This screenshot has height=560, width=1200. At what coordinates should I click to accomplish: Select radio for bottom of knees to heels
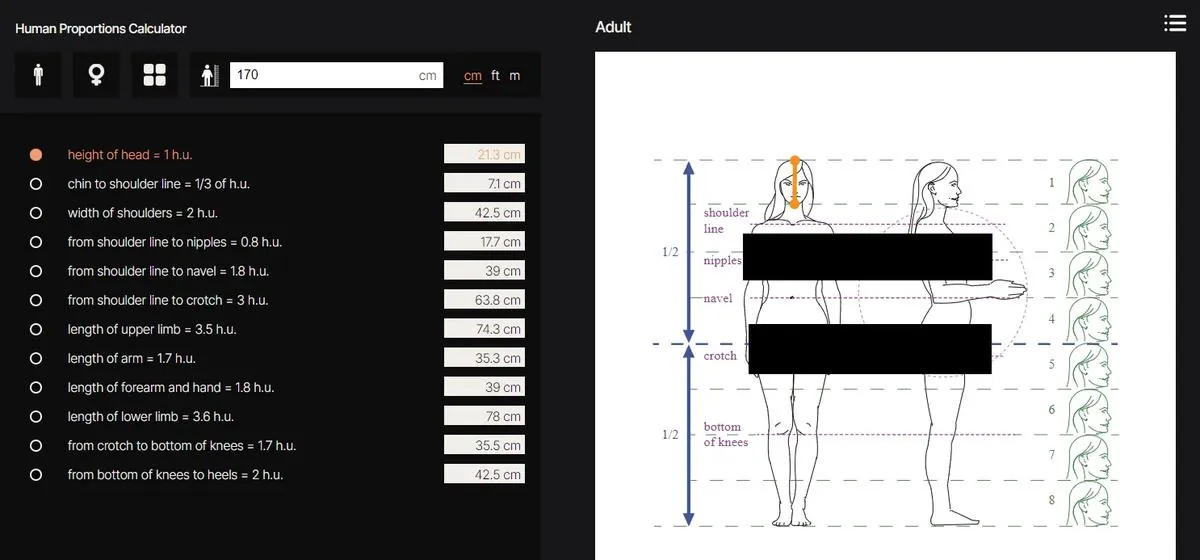click(x=36, y=474)
